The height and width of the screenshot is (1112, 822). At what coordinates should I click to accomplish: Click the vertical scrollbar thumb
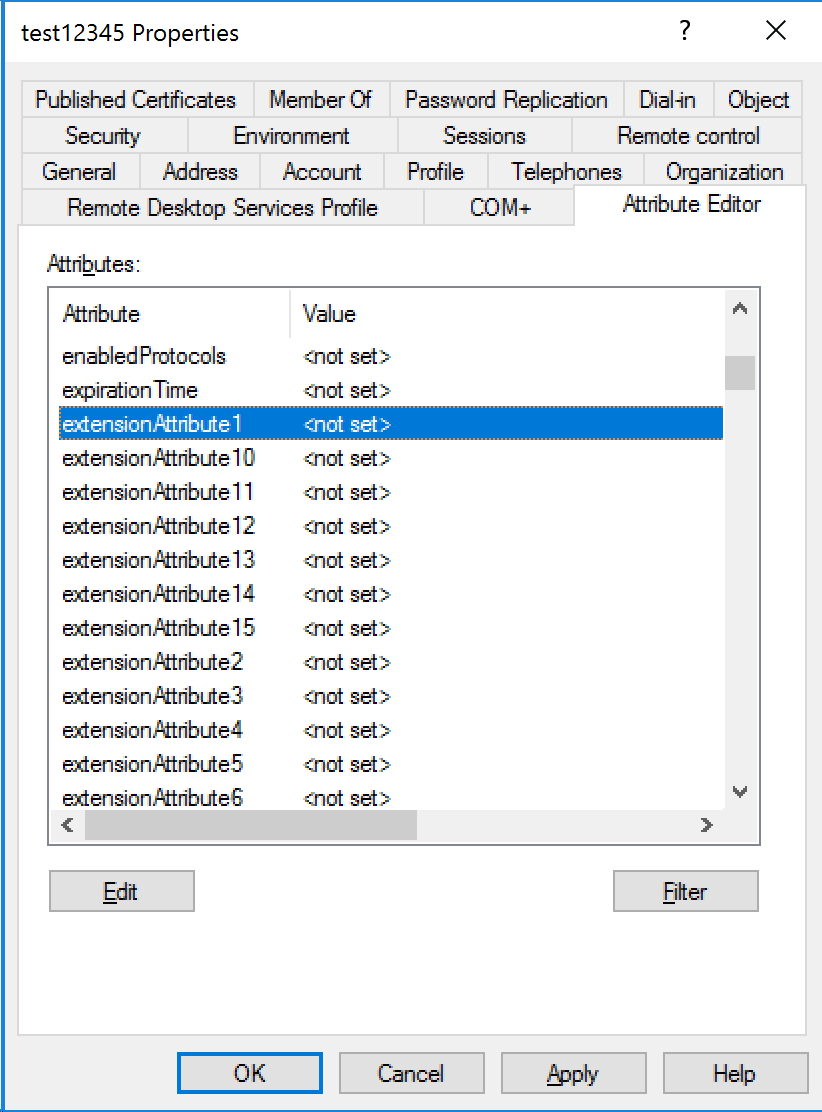pos(740,372)
